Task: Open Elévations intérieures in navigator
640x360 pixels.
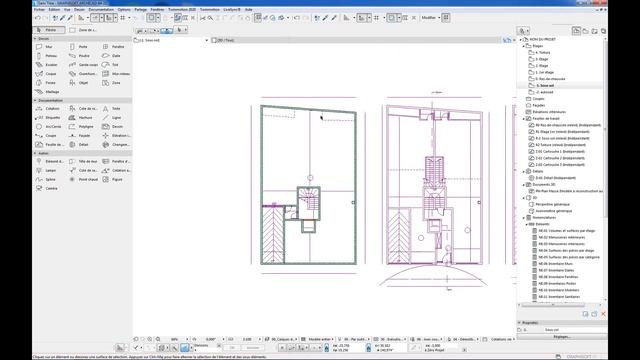Action: 546,112
